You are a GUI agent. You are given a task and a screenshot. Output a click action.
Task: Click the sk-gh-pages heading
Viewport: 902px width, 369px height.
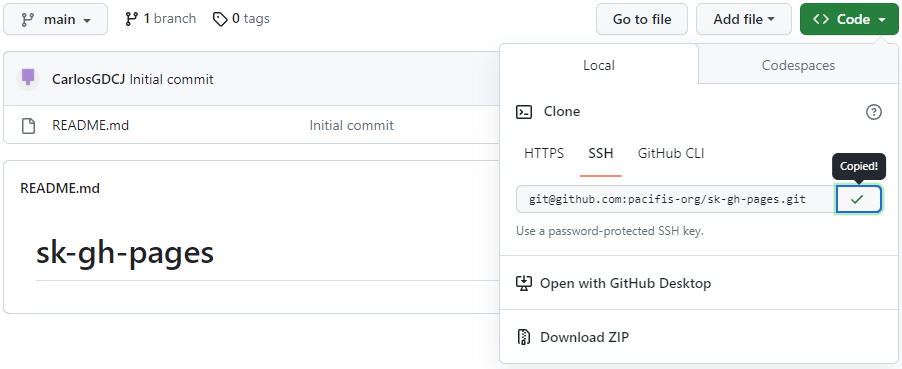click(x=125, y=252)
